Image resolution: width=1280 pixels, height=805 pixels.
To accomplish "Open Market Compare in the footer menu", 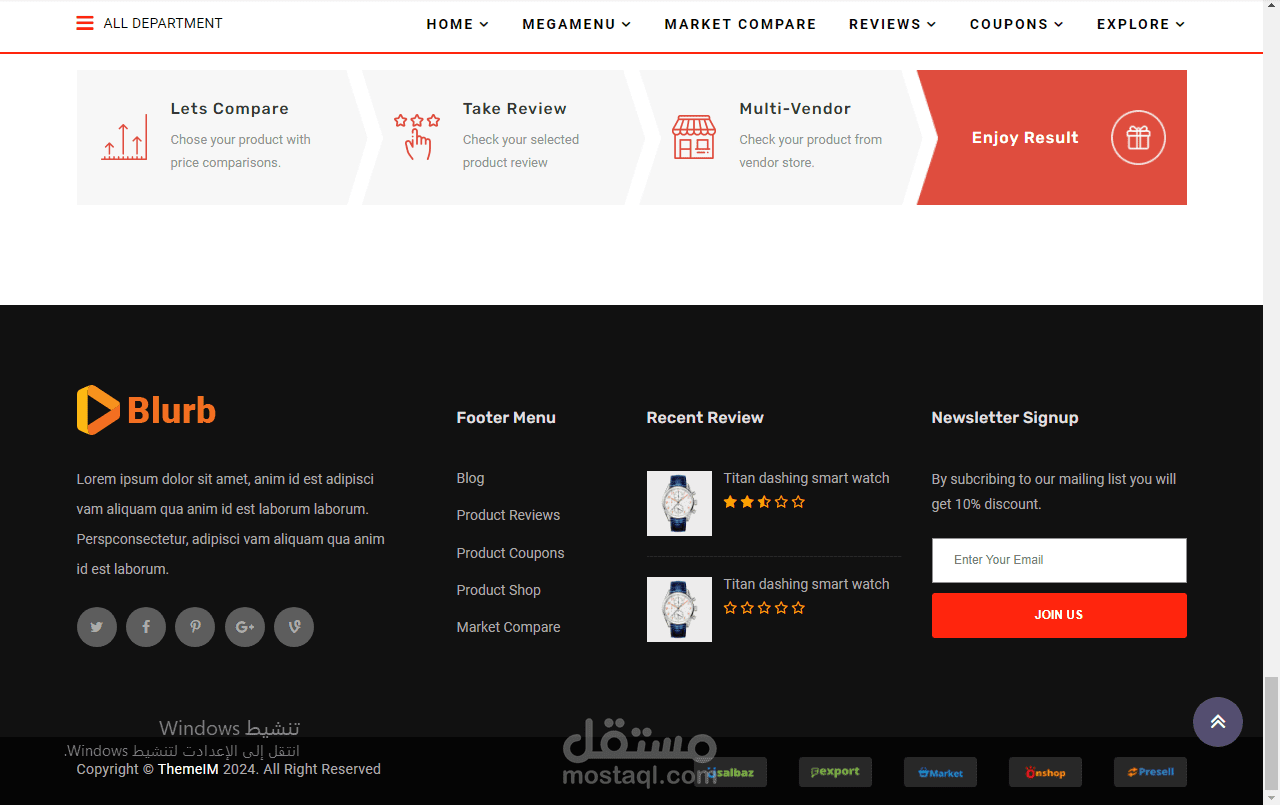I will (x=508, y=627).
